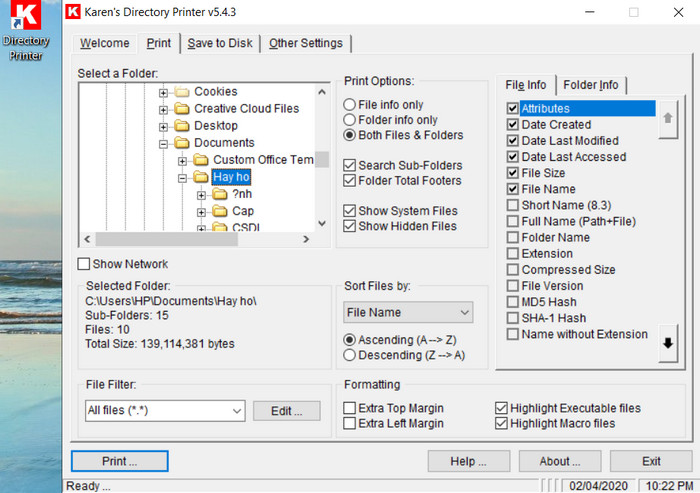
Task: Click the Cookies folder icon
Action: point(182,92)
